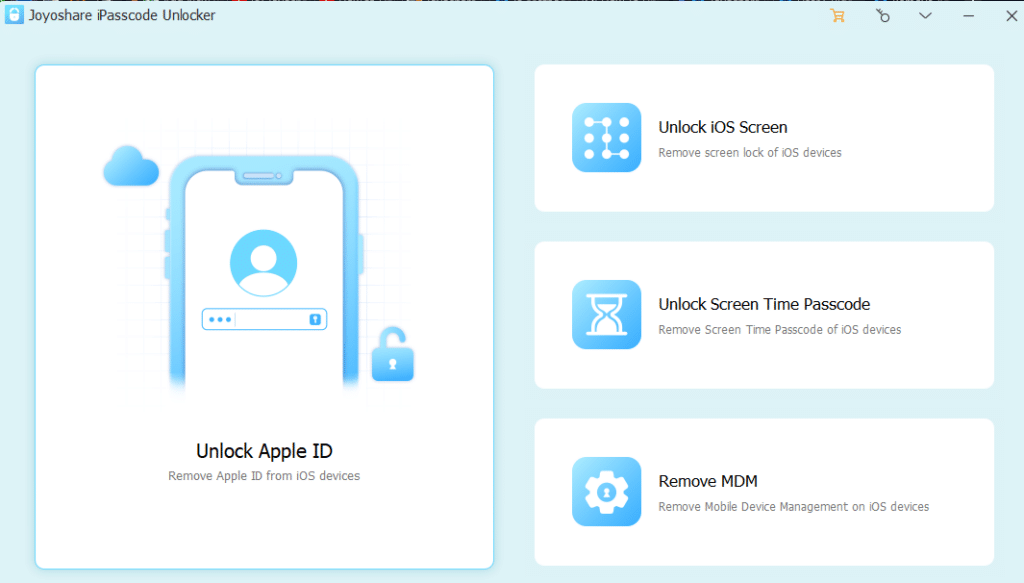This screenshot has width=1024, height=583.
Task: Select the Remove MDM gear icon
Action: pos(606,491)
